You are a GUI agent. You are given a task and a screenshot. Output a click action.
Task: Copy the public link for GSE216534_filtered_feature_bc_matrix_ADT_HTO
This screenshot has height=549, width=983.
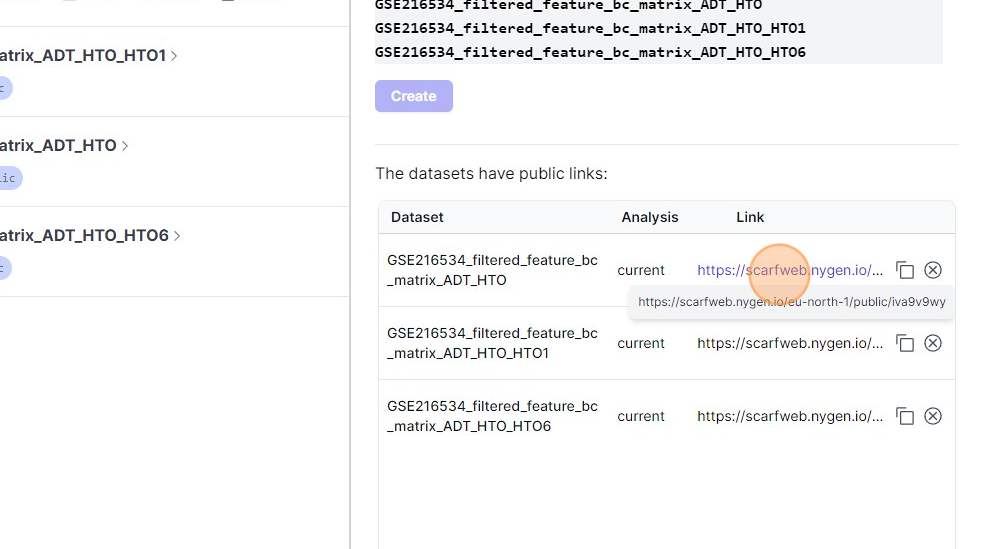[905, 270]
